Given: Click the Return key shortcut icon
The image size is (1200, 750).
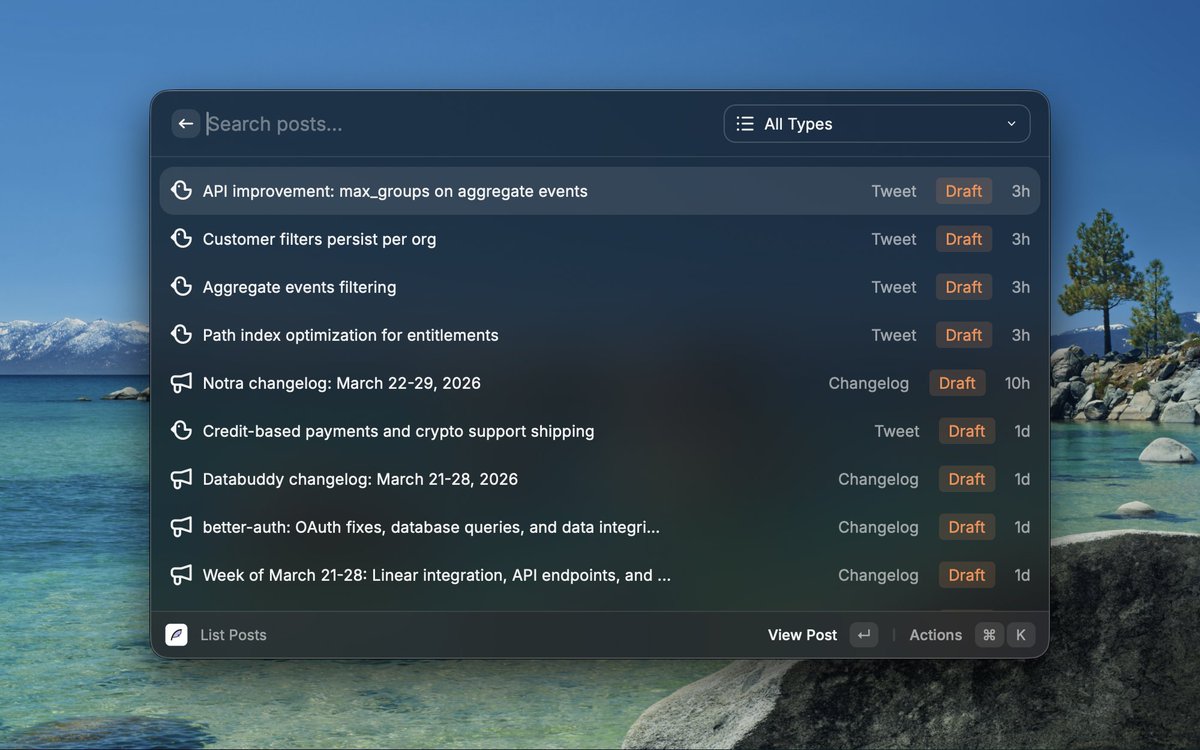Looking at the screenshot, I should pos(864,635).
